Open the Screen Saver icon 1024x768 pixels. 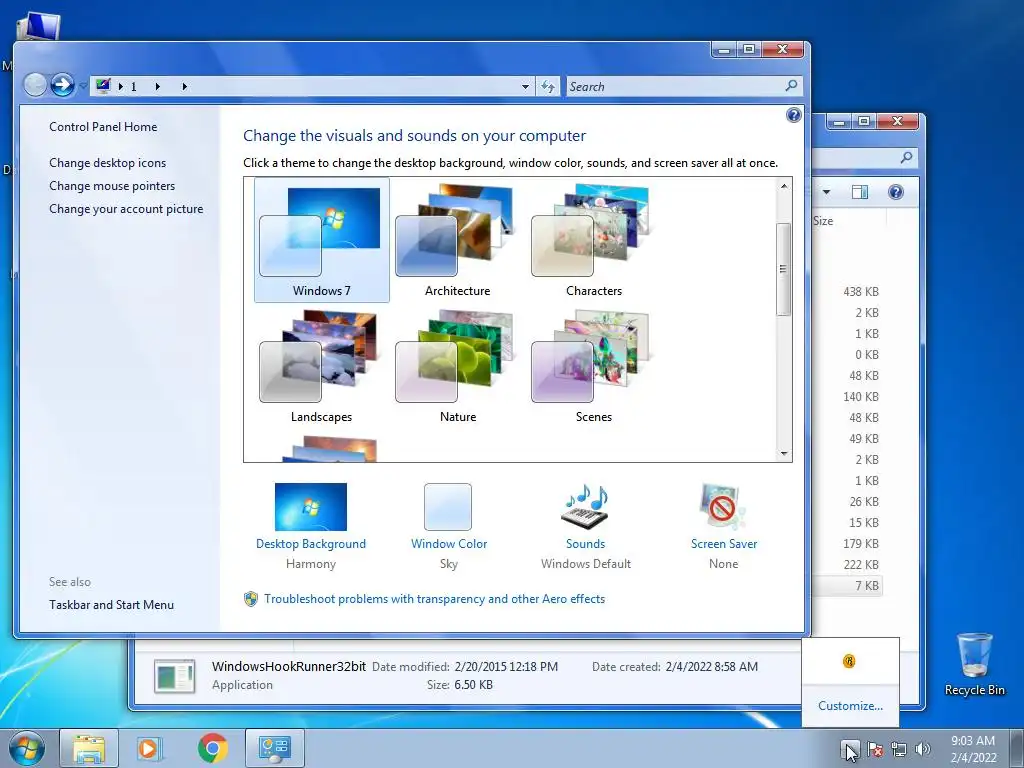point(723,507)
